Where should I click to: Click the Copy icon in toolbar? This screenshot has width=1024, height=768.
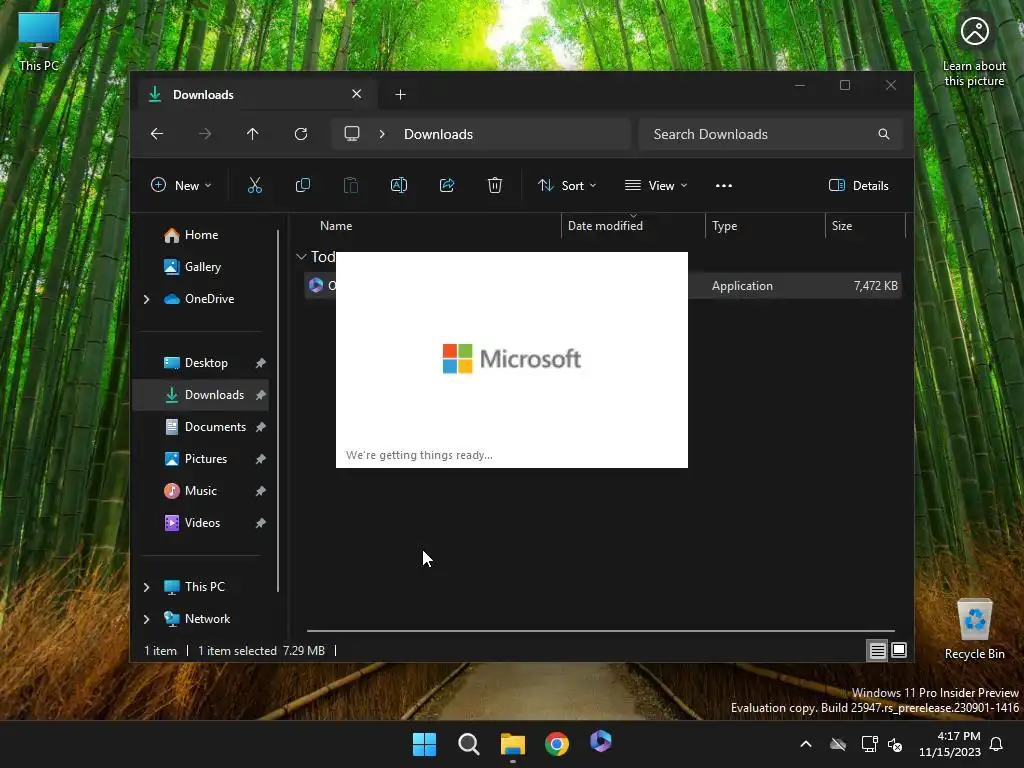303,185
